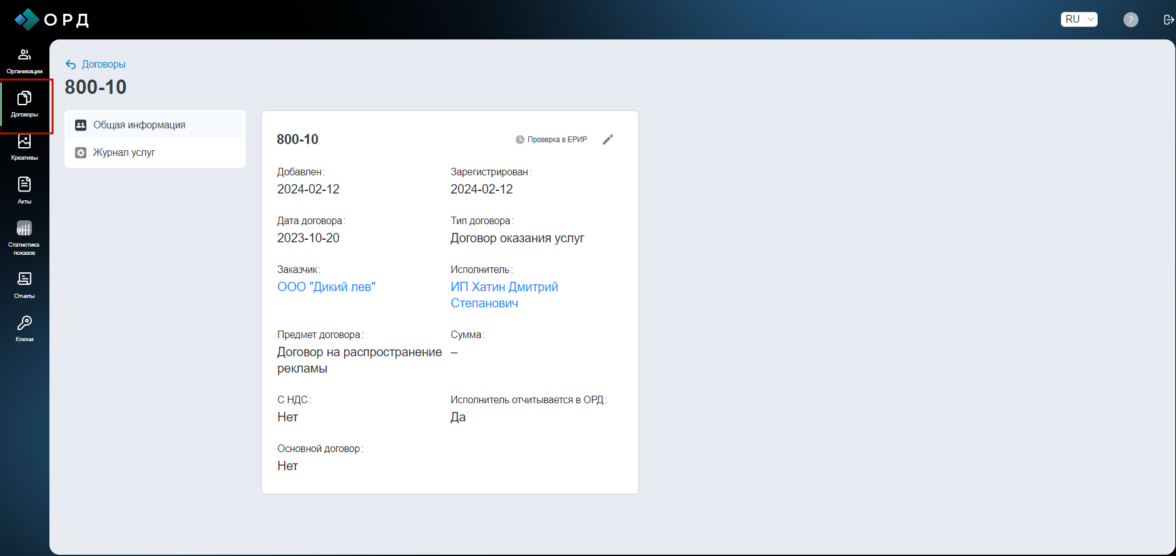Click the ОРД logo
The height and width of the screenshot is (556, 1176).
(x=52, y=19)
